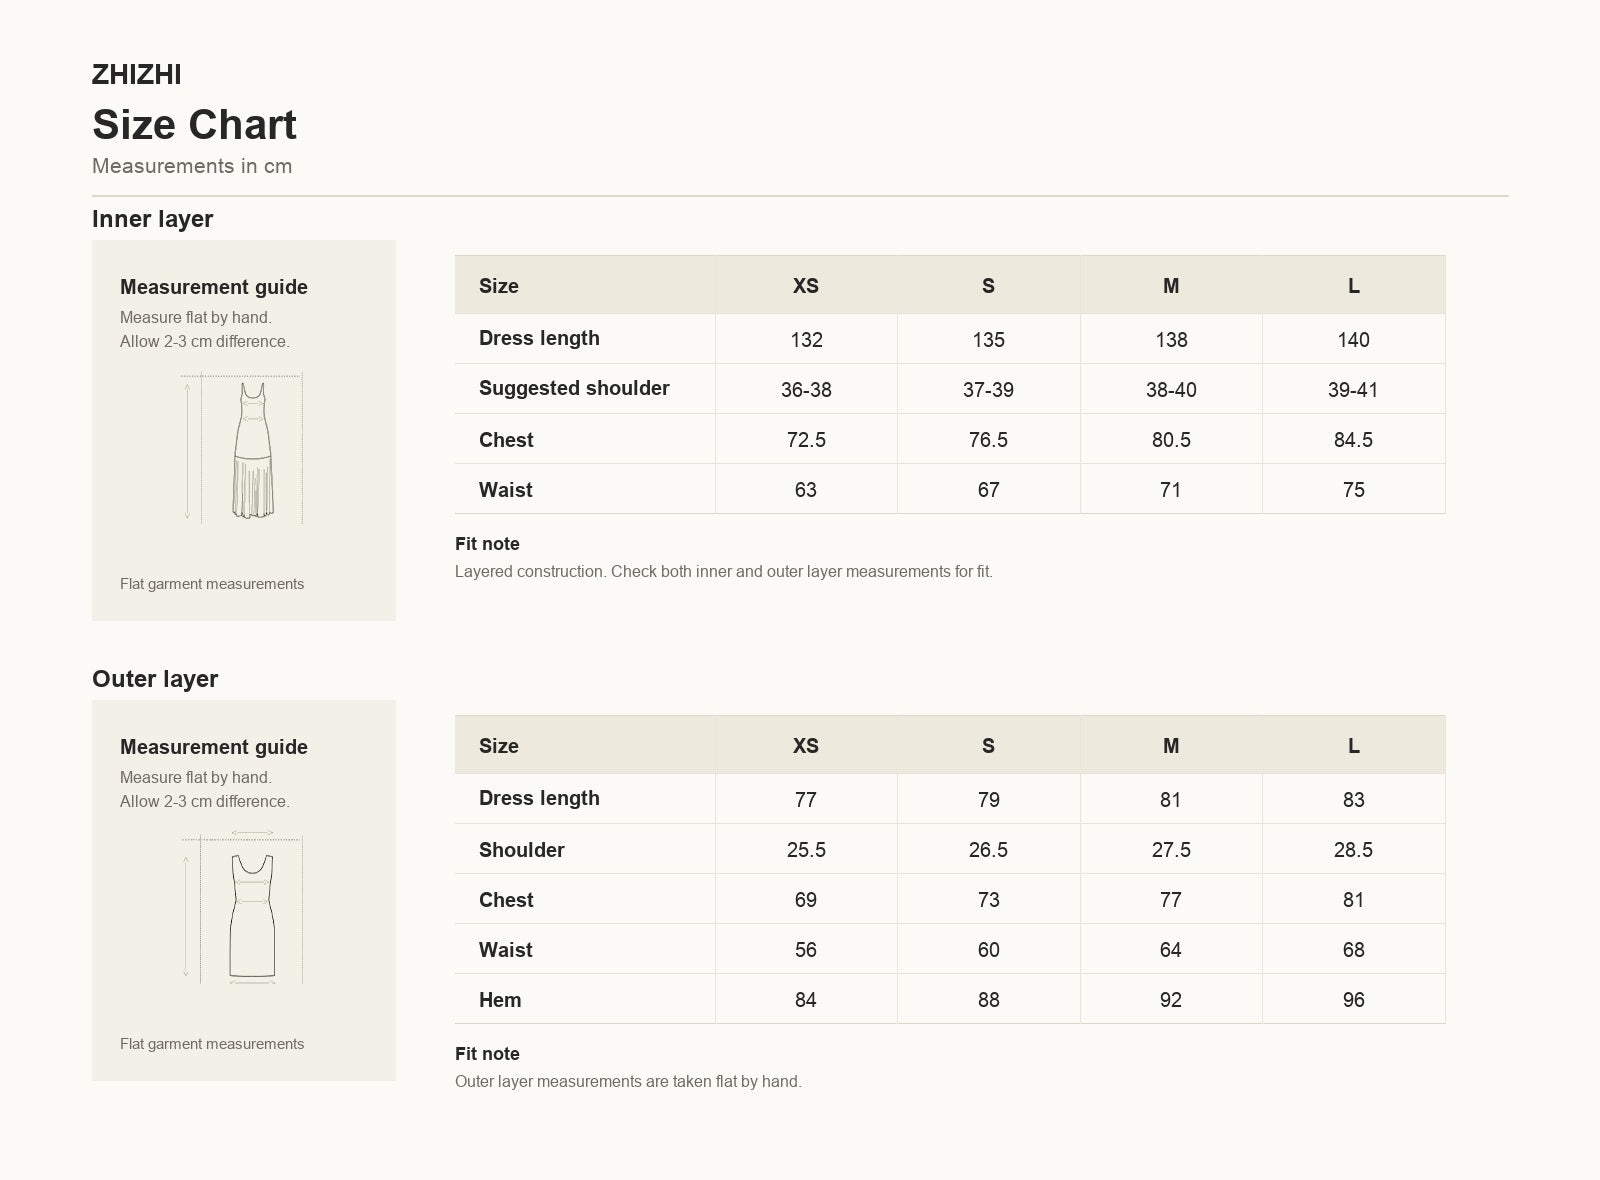Click the hem value 96 cell

(1353, 1000)
